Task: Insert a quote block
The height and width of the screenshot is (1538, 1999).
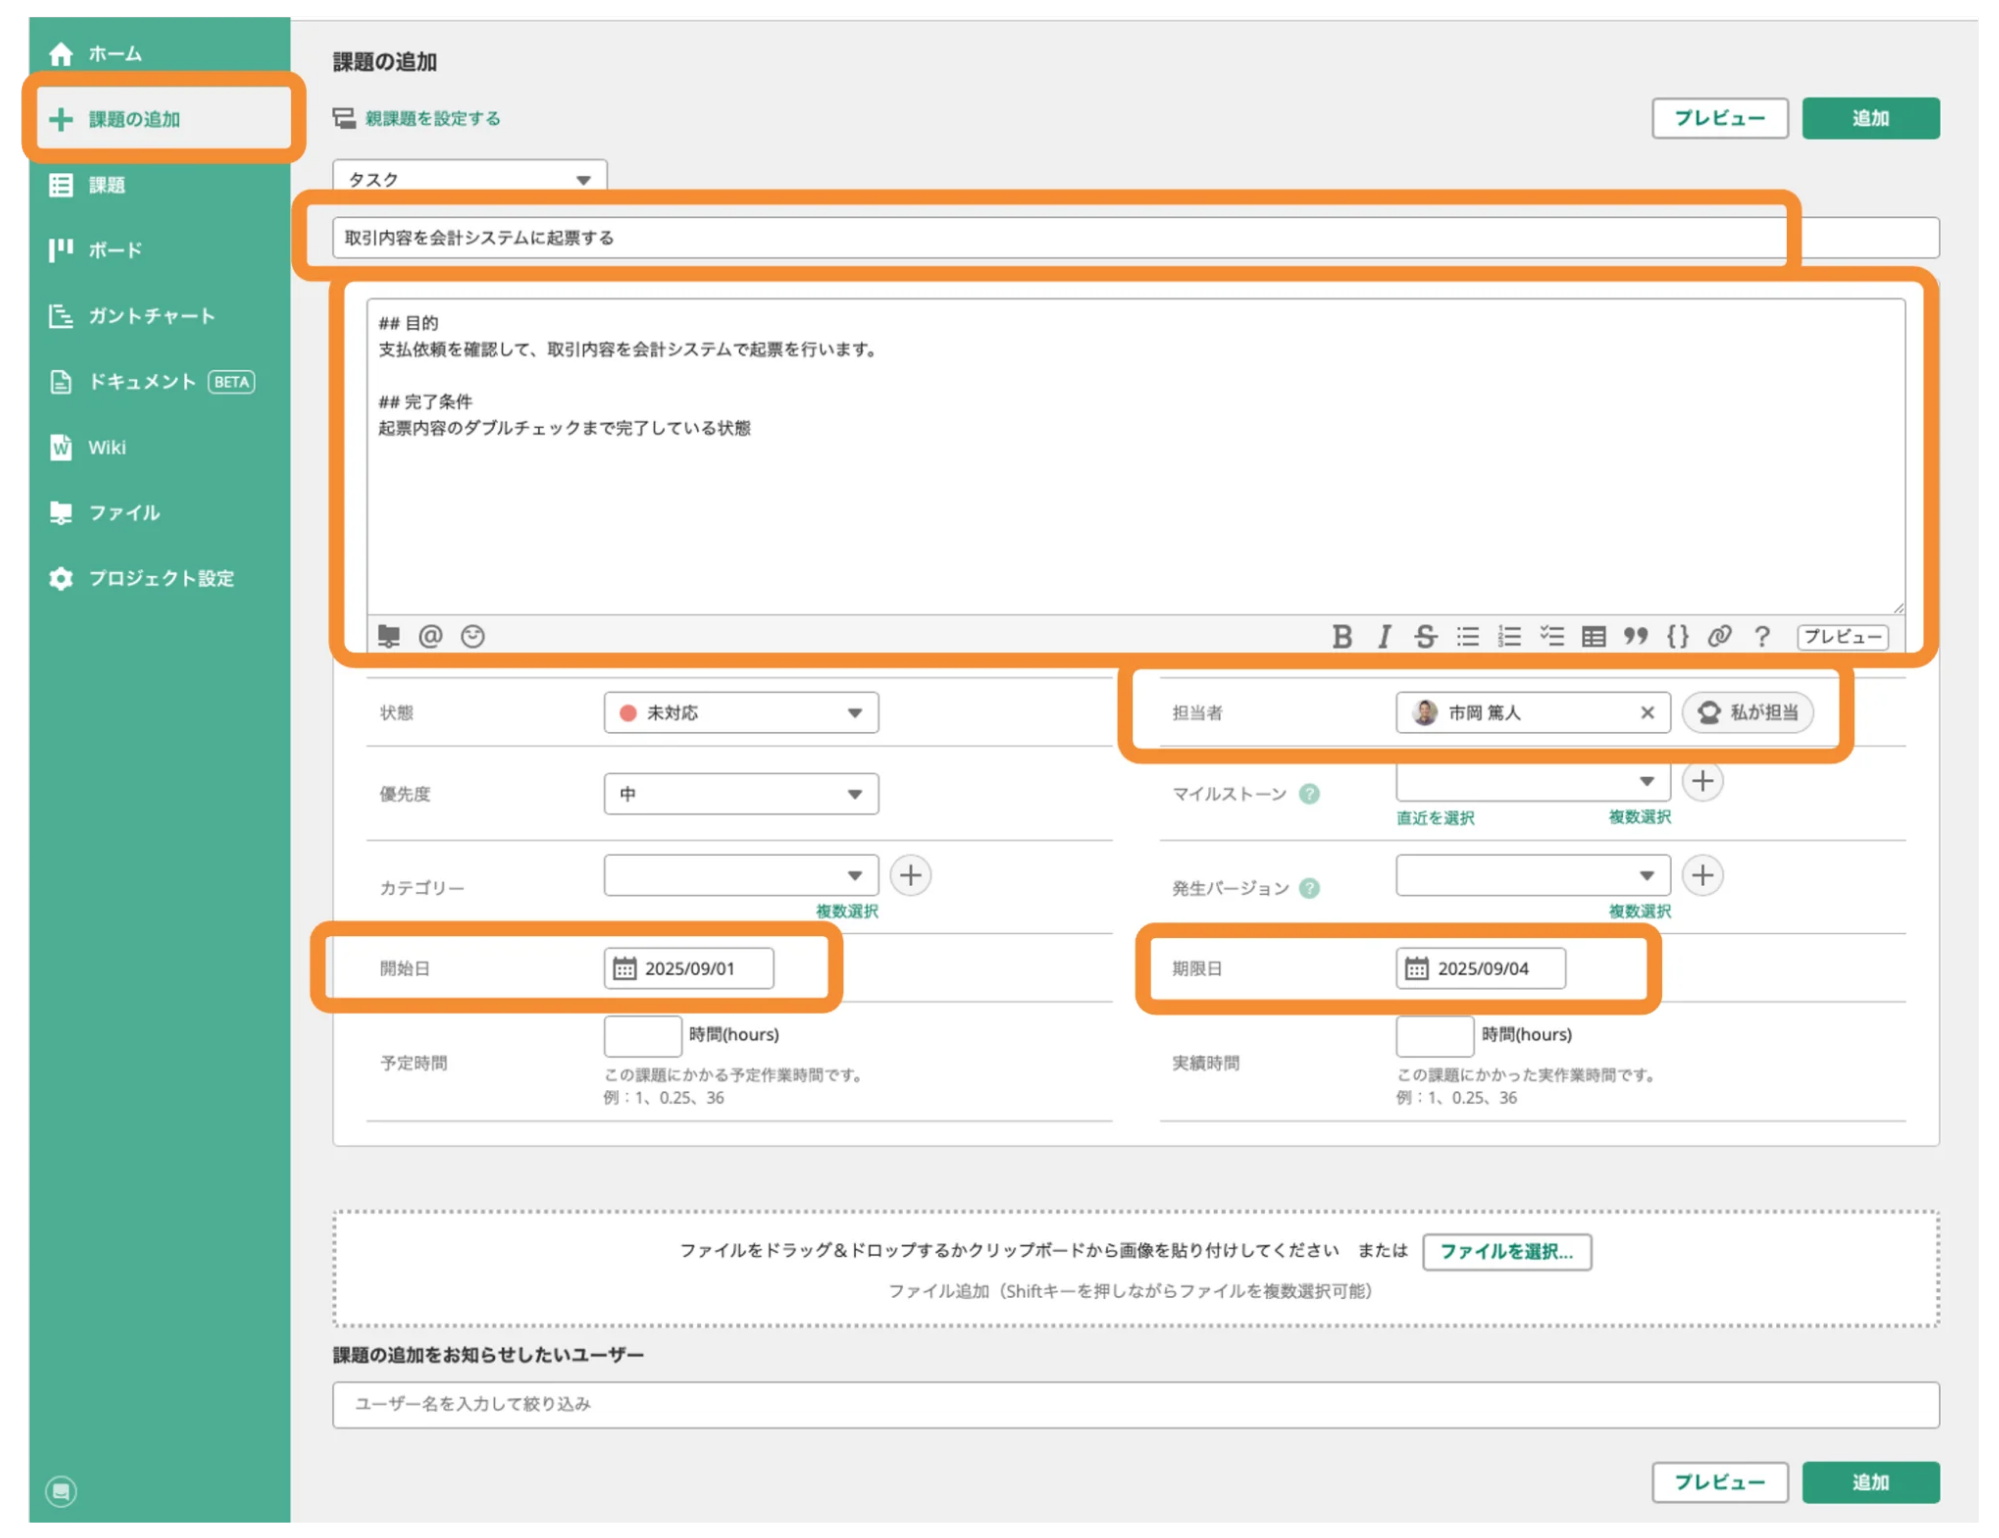Action: [1636, 636]
